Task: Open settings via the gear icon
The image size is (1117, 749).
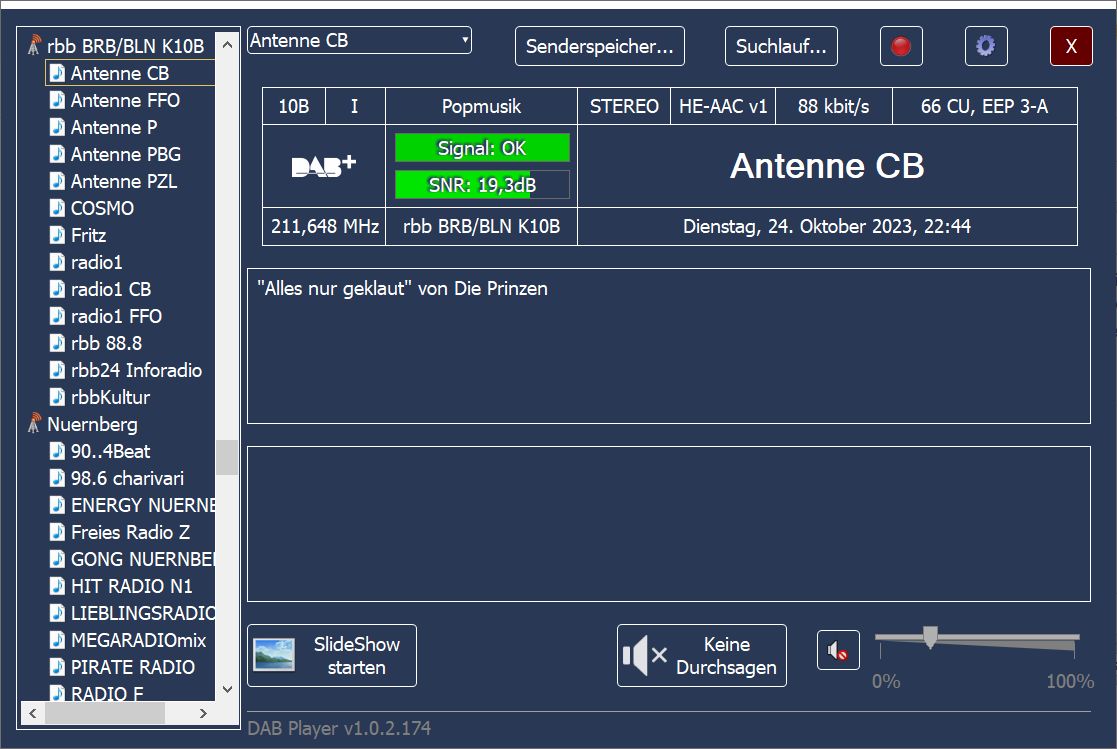Action: pos(986,46)
